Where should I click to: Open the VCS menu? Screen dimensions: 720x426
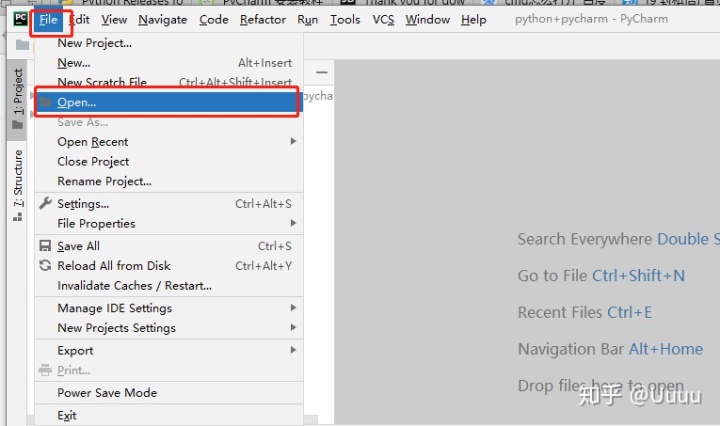pyautogui.click(x=383, y=20)
